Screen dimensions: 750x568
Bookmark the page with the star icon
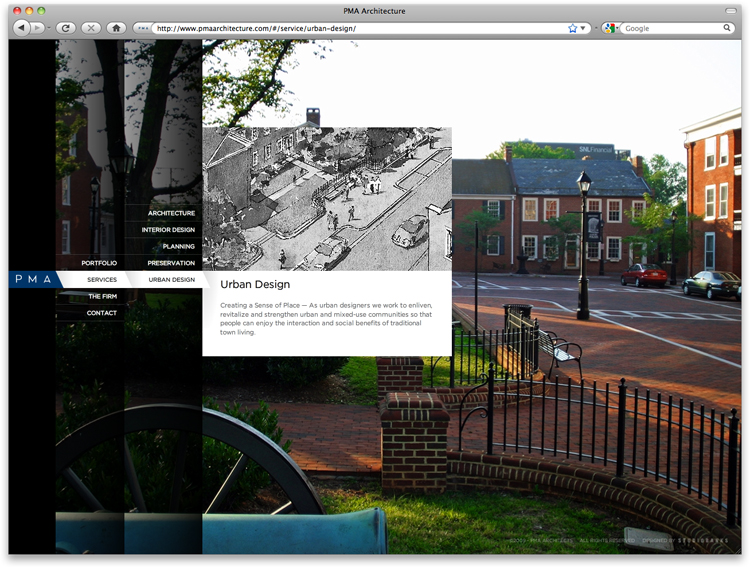point(573,28)
